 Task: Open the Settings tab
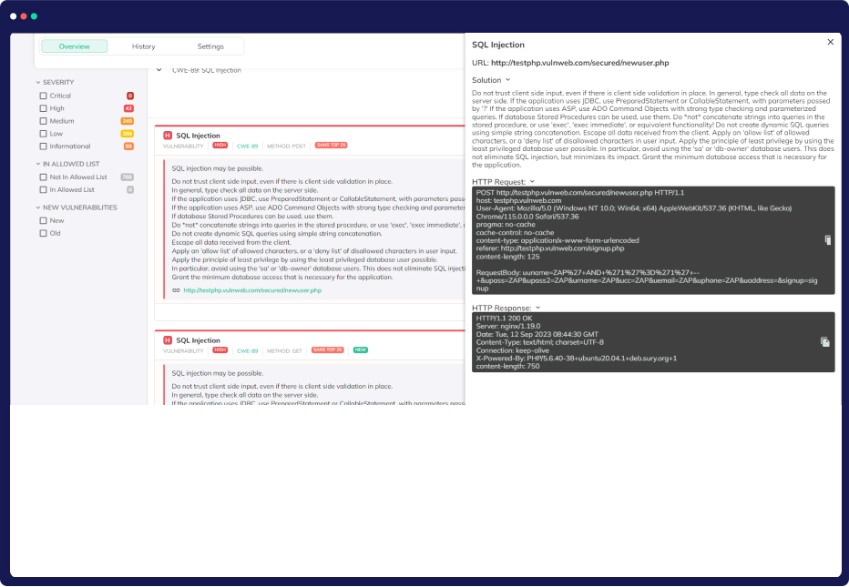pyautogui.click(x=210, y=46)
